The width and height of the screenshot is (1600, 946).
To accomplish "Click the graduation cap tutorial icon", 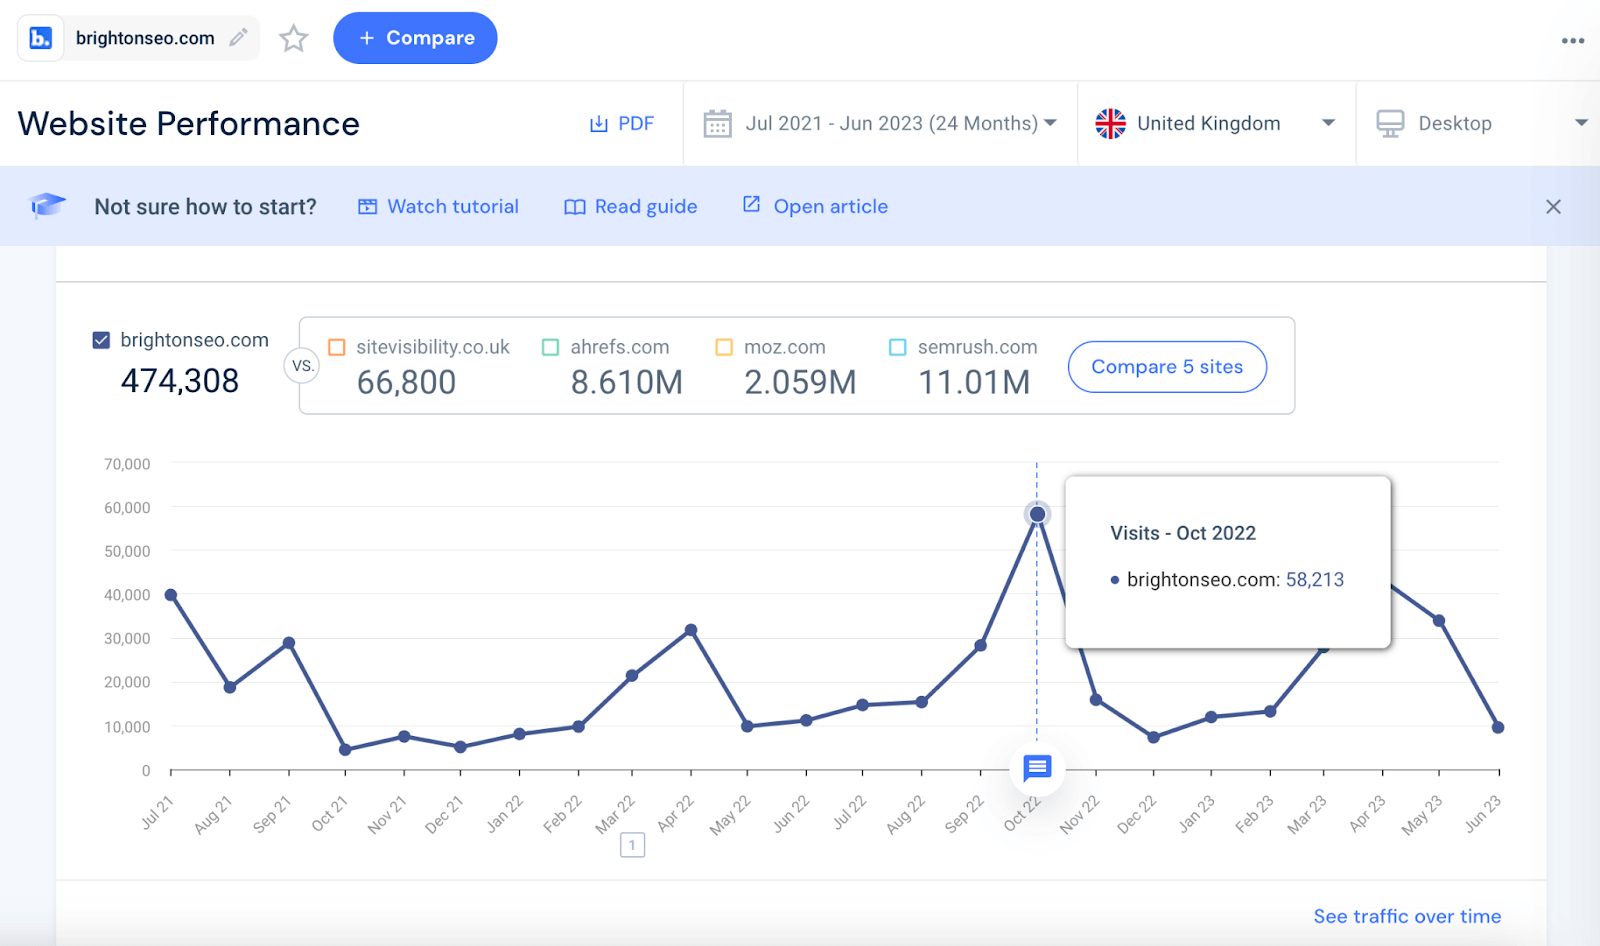I will (x=47, y=205).
